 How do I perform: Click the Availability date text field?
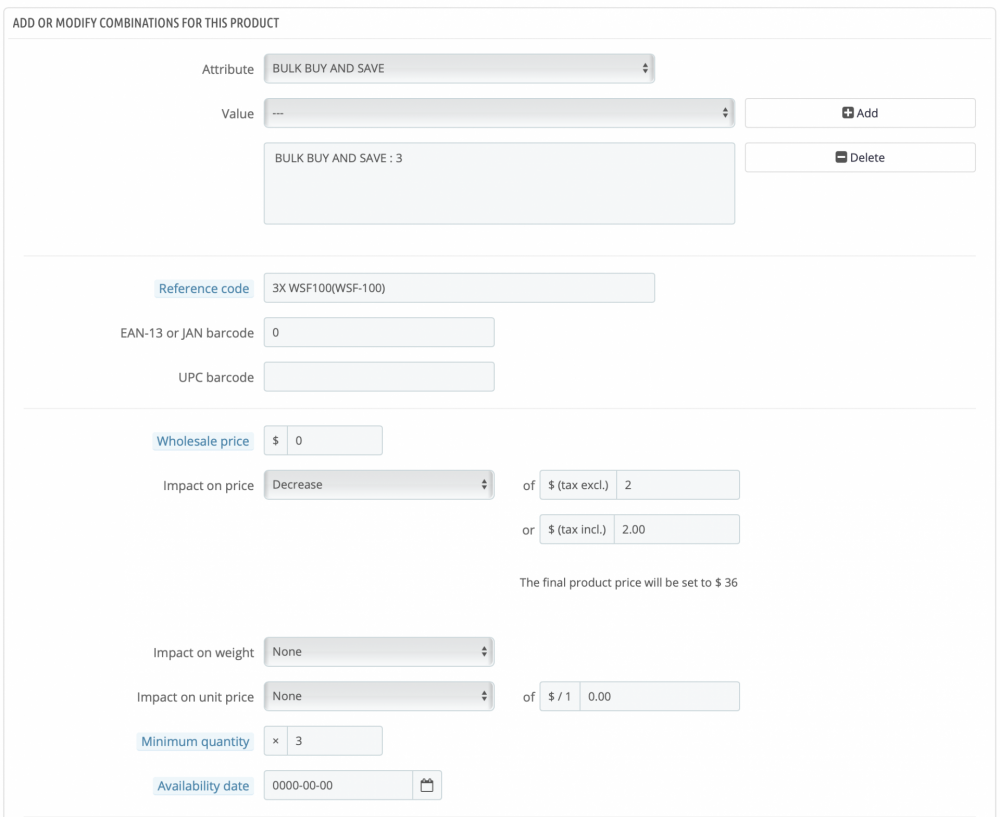339,786
